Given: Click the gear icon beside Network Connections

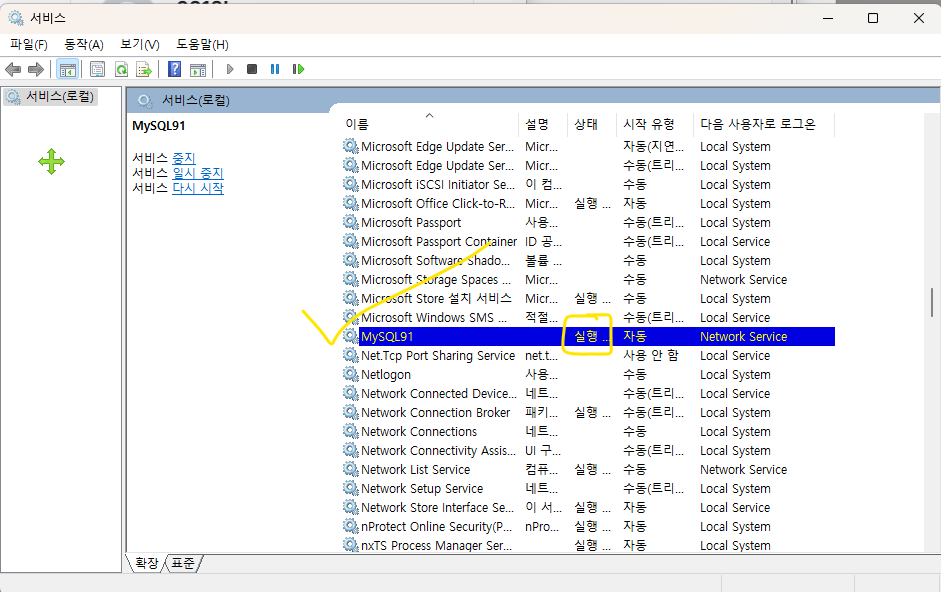Looking at the screenshot, I should pos(351,431).
